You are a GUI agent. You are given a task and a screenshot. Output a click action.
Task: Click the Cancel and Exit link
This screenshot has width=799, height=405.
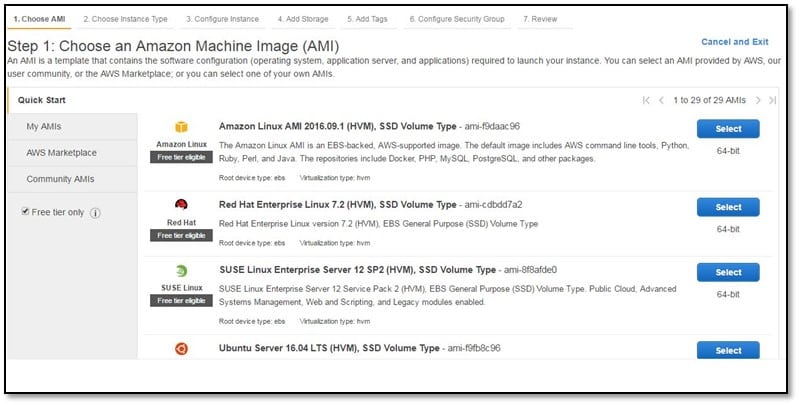(734, 42)
